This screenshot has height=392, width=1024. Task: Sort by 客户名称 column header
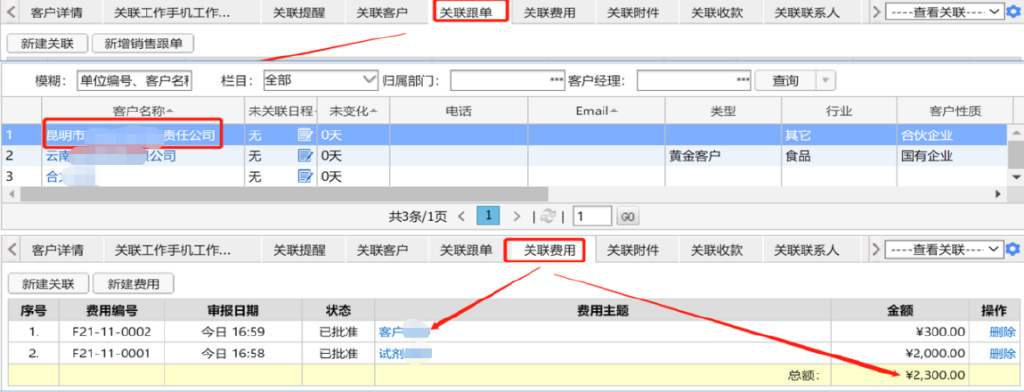tap(142, 110)
